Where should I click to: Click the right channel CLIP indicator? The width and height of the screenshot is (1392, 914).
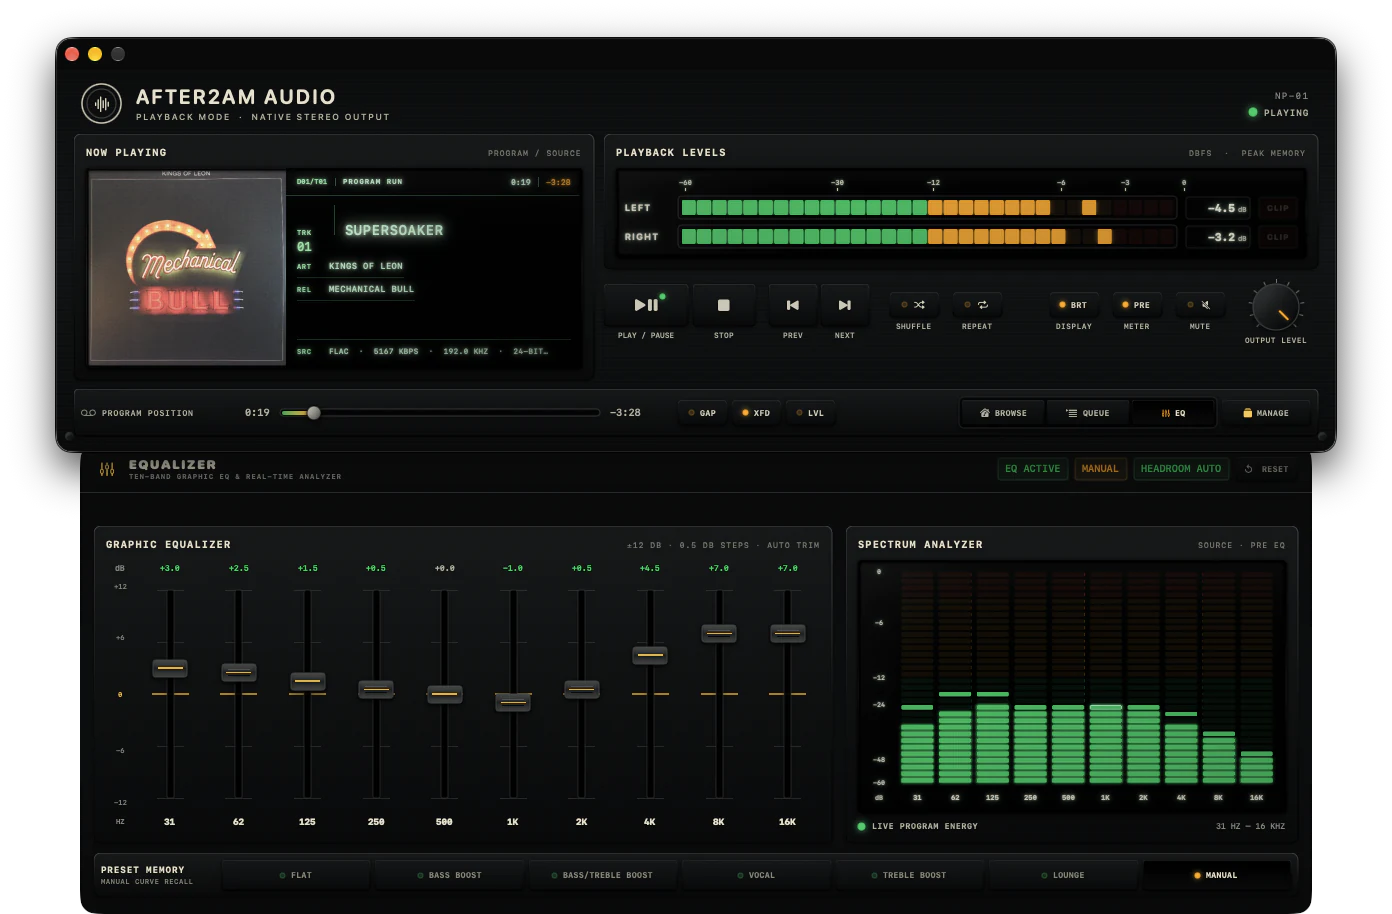click(x=1278, y=237)
